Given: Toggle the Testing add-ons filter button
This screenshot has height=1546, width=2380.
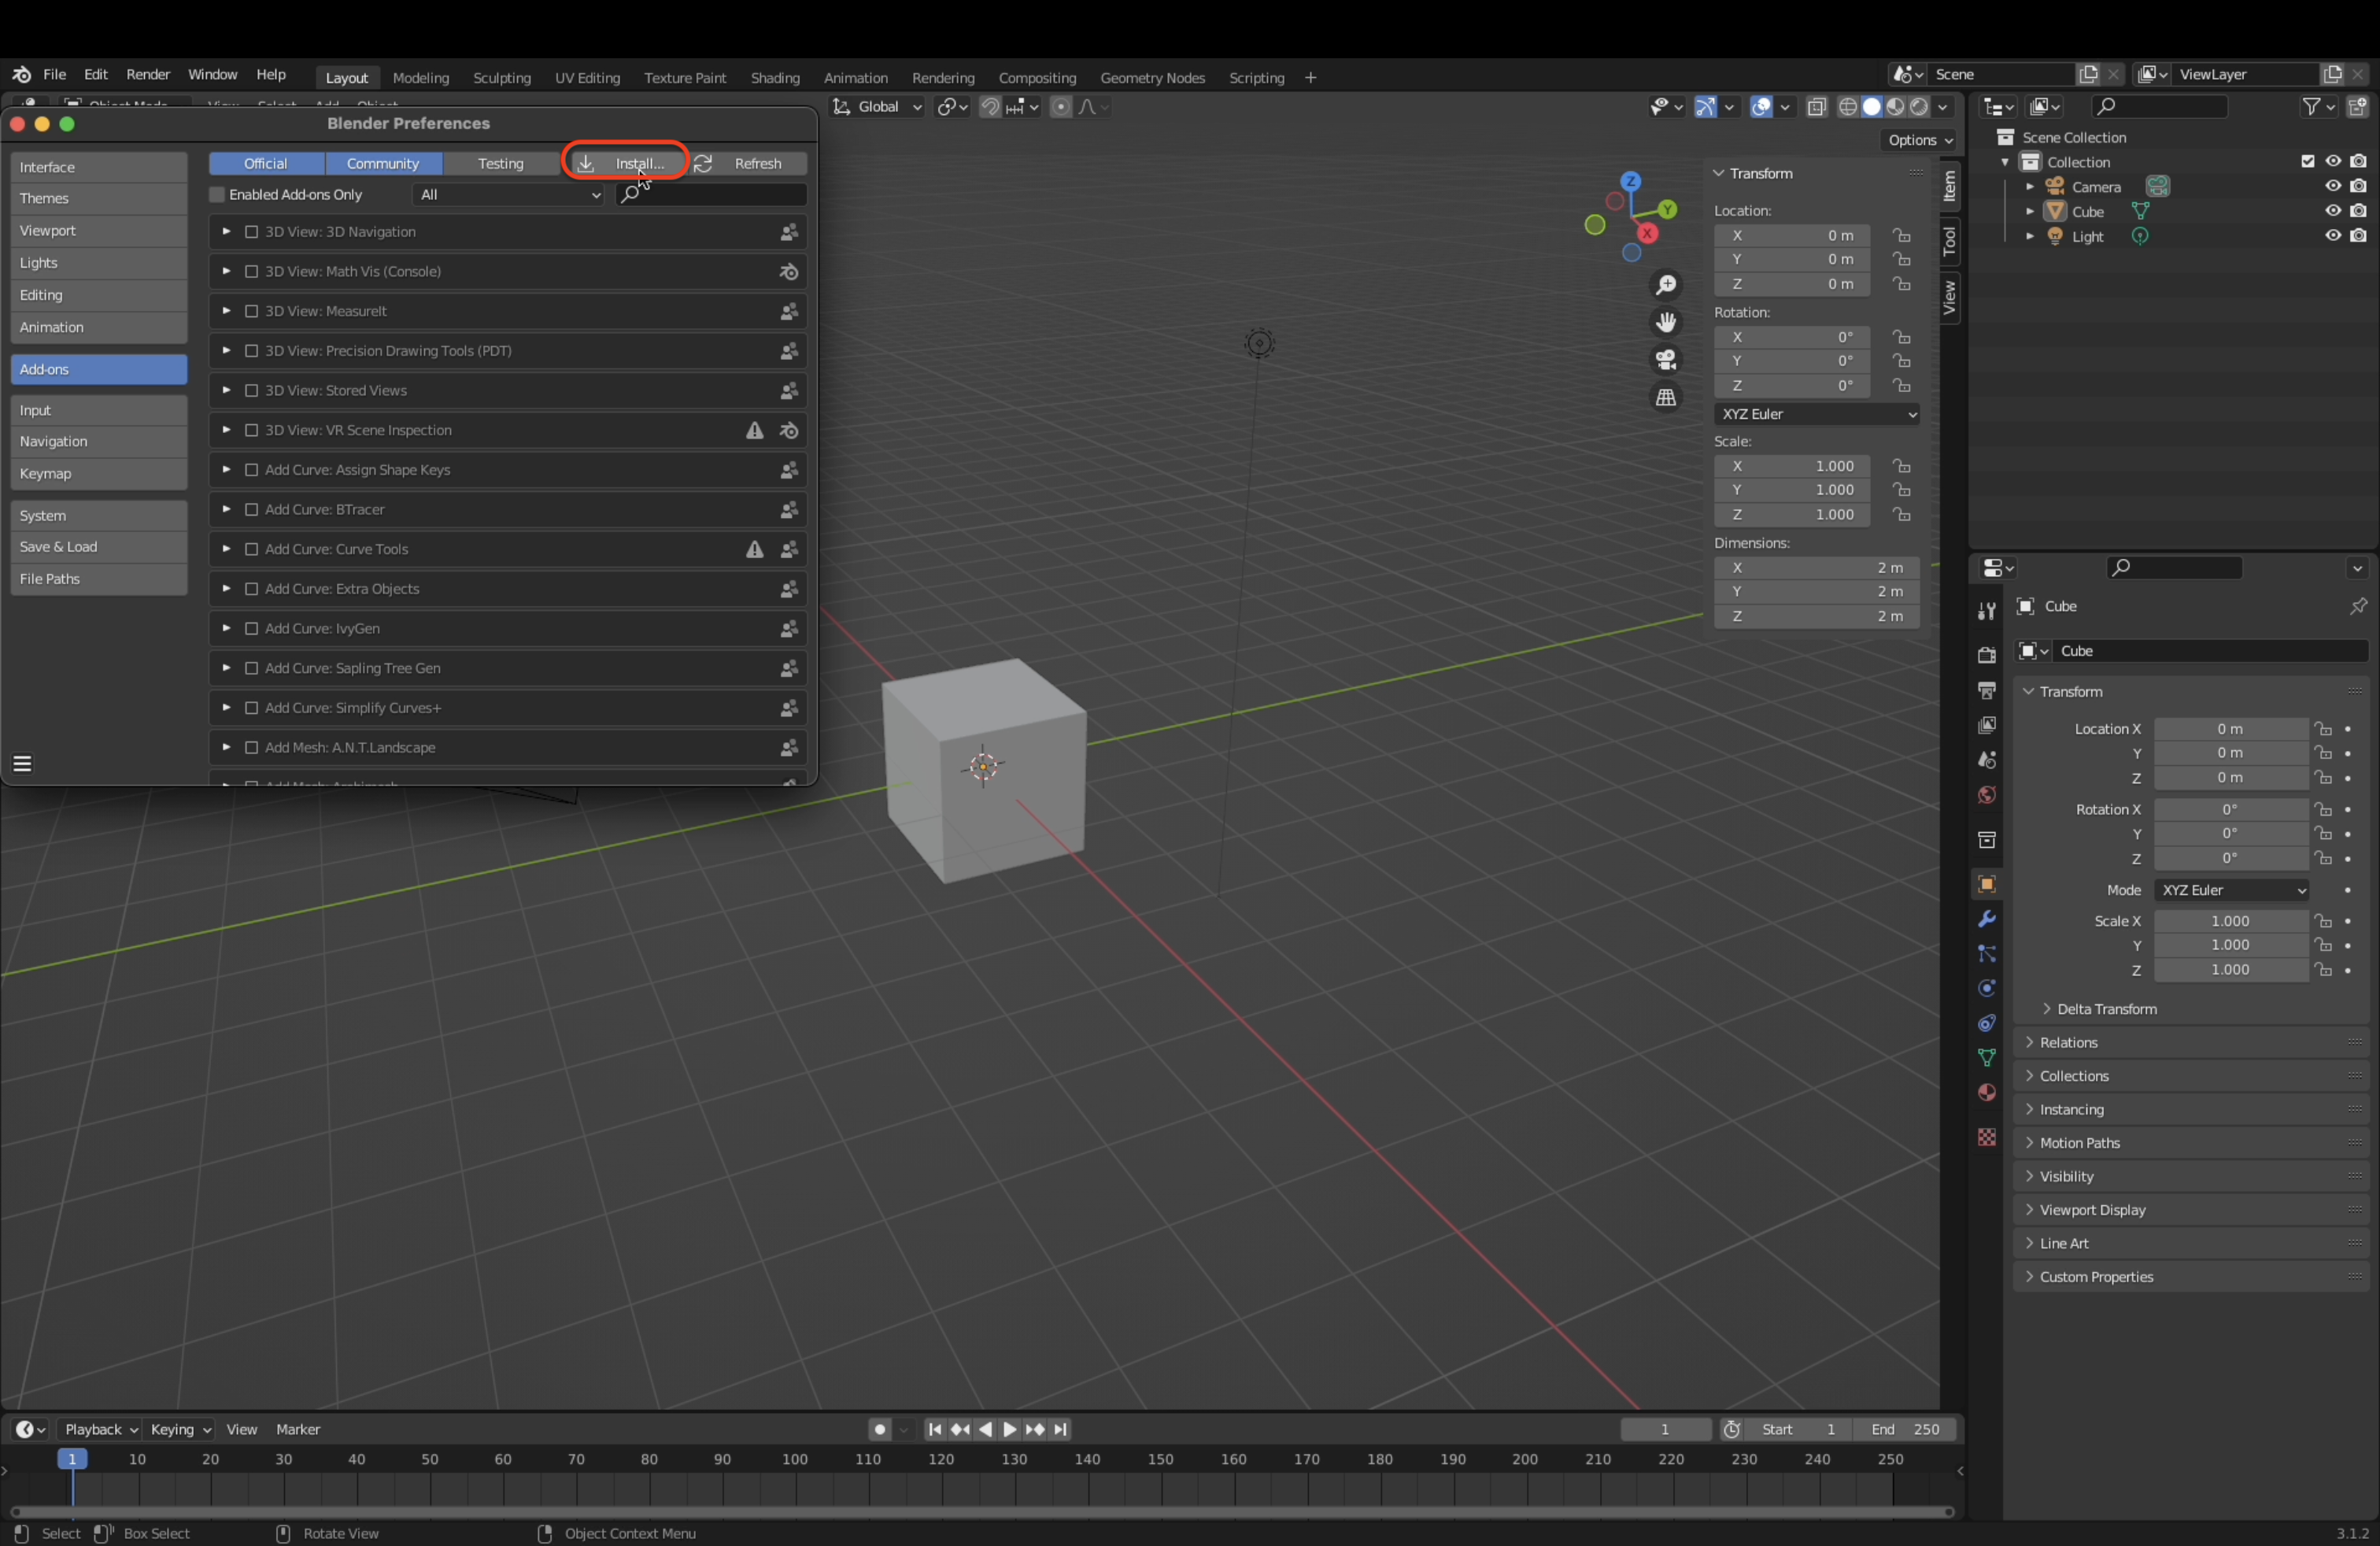Looking at the screenshot, I should 500,163.
